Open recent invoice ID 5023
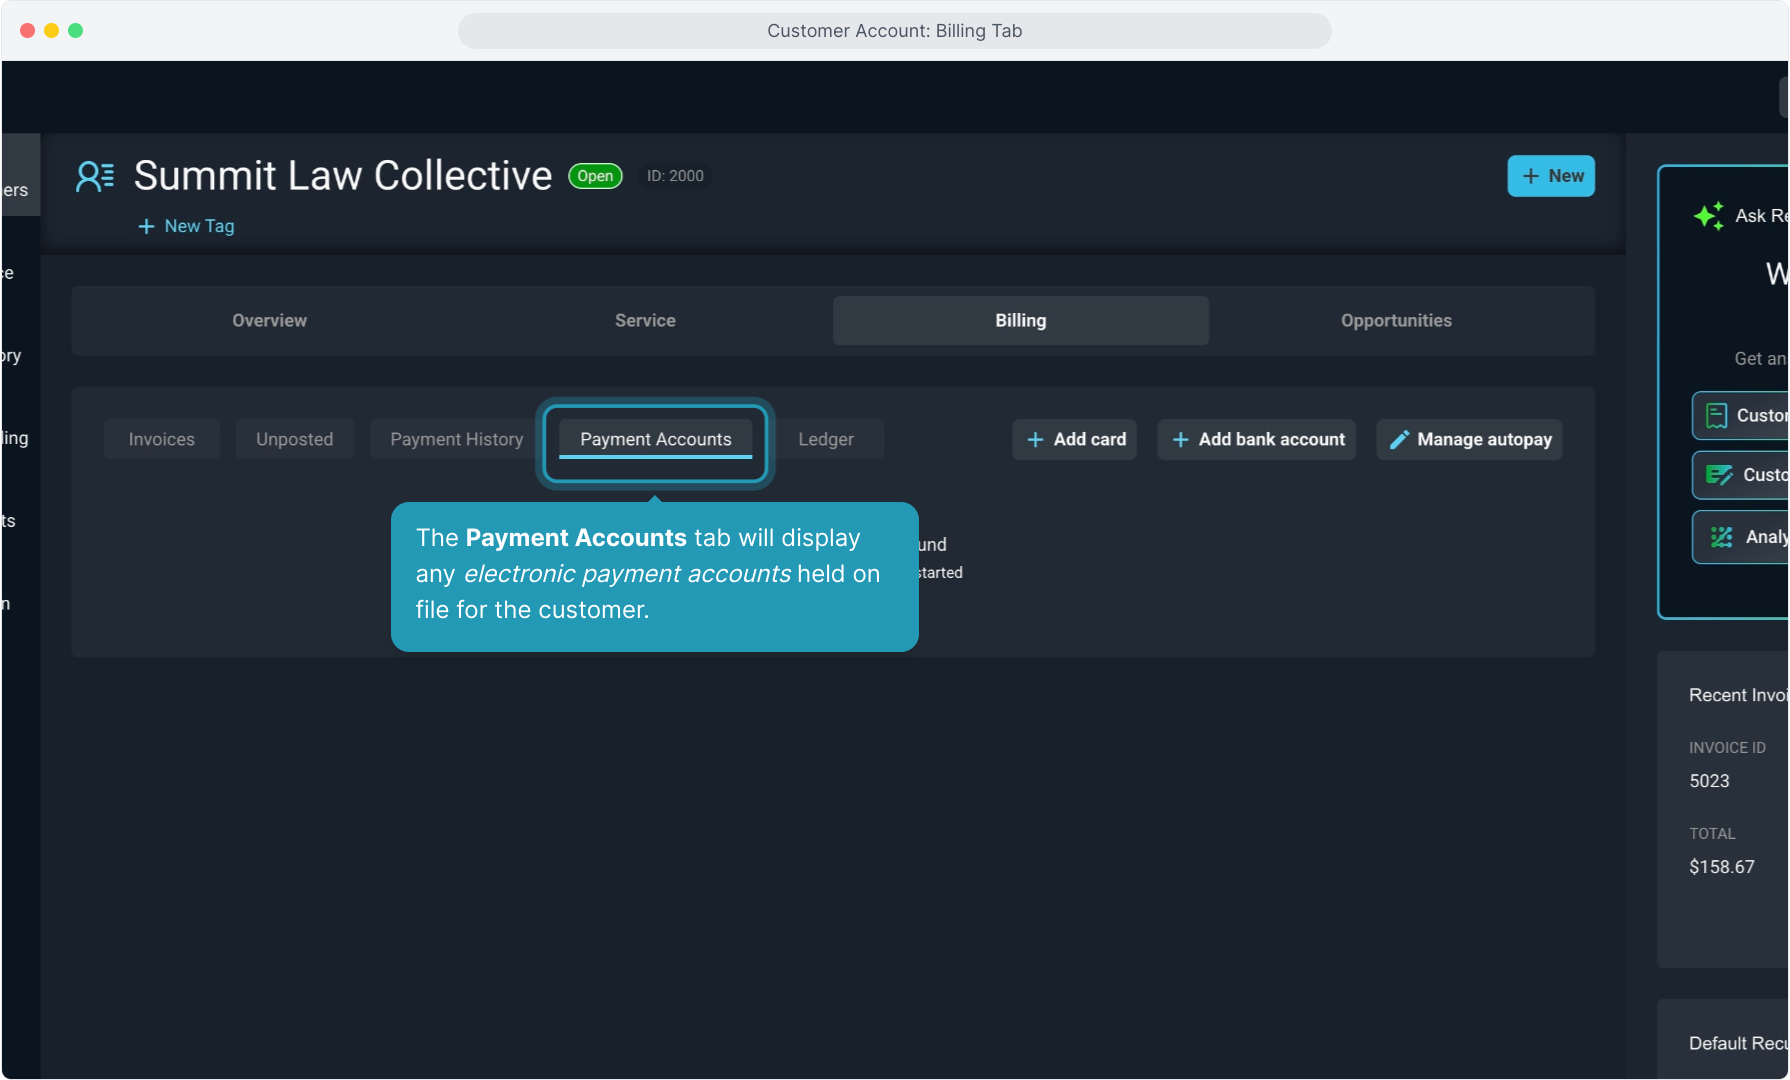1790x1080 pixels. point(1709,782)
